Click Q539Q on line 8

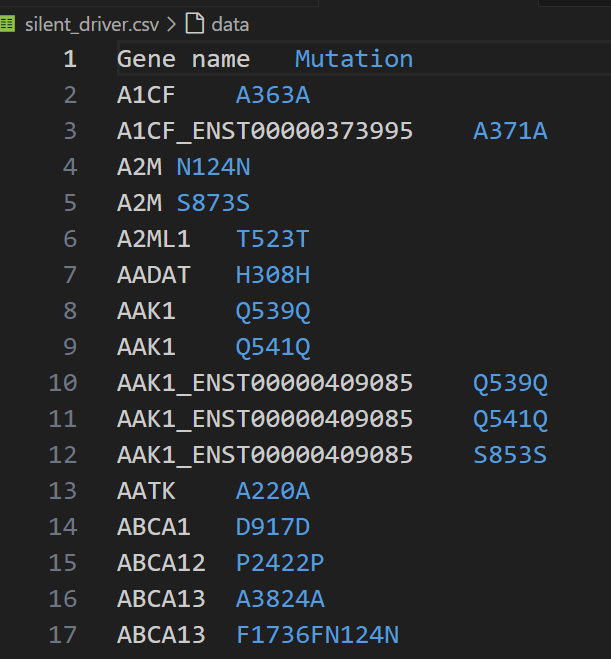[x=273, y=312]
